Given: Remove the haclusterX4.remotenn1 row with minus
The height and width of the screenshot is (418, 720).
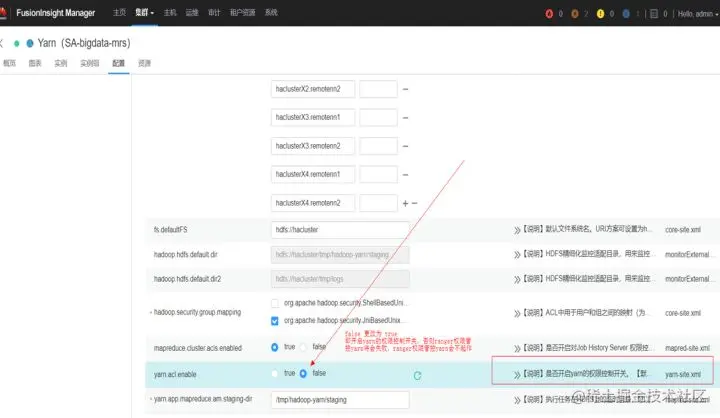Looking at the screenshot, I should tap(405, 175).
